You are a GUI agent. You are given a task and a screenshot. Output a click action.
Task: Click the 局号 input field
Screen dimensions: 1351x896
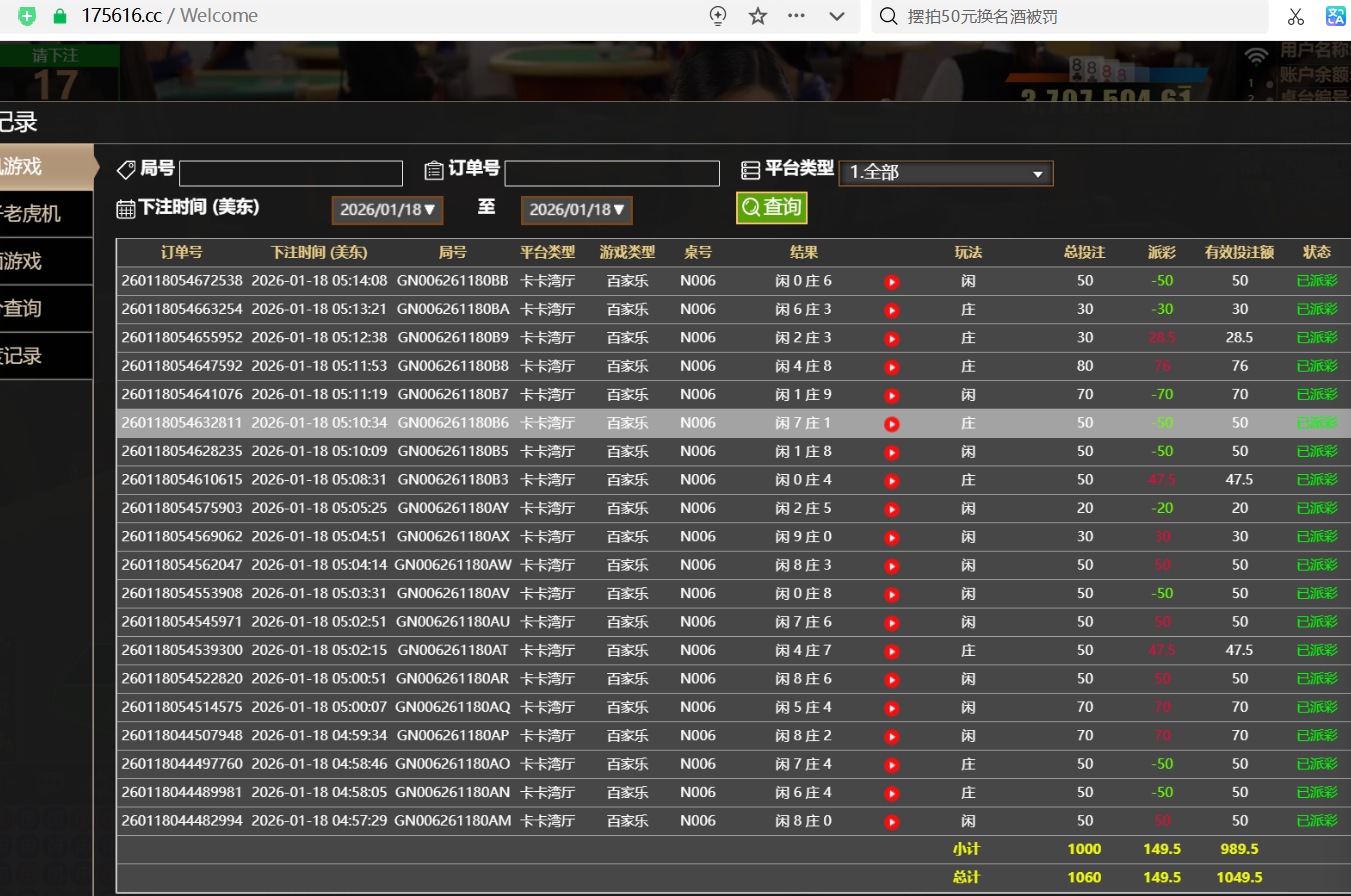tap(290, 173)
